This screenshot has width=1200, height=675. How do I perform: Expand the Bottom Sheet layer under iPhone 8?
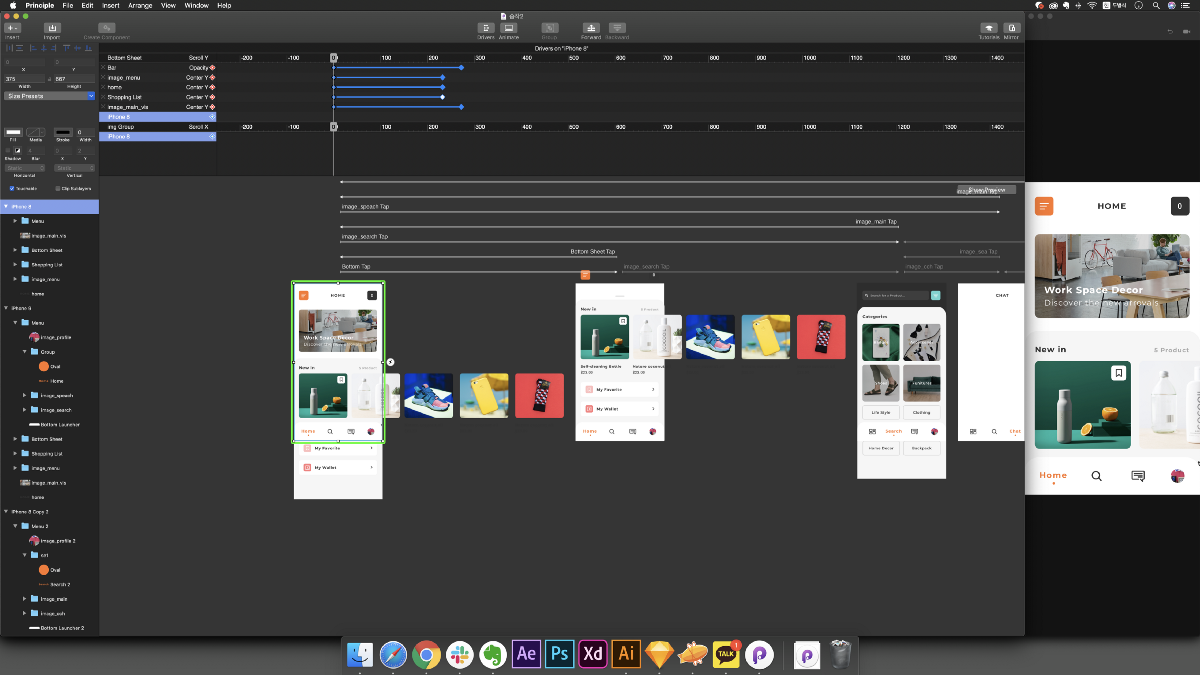(15, 250)
